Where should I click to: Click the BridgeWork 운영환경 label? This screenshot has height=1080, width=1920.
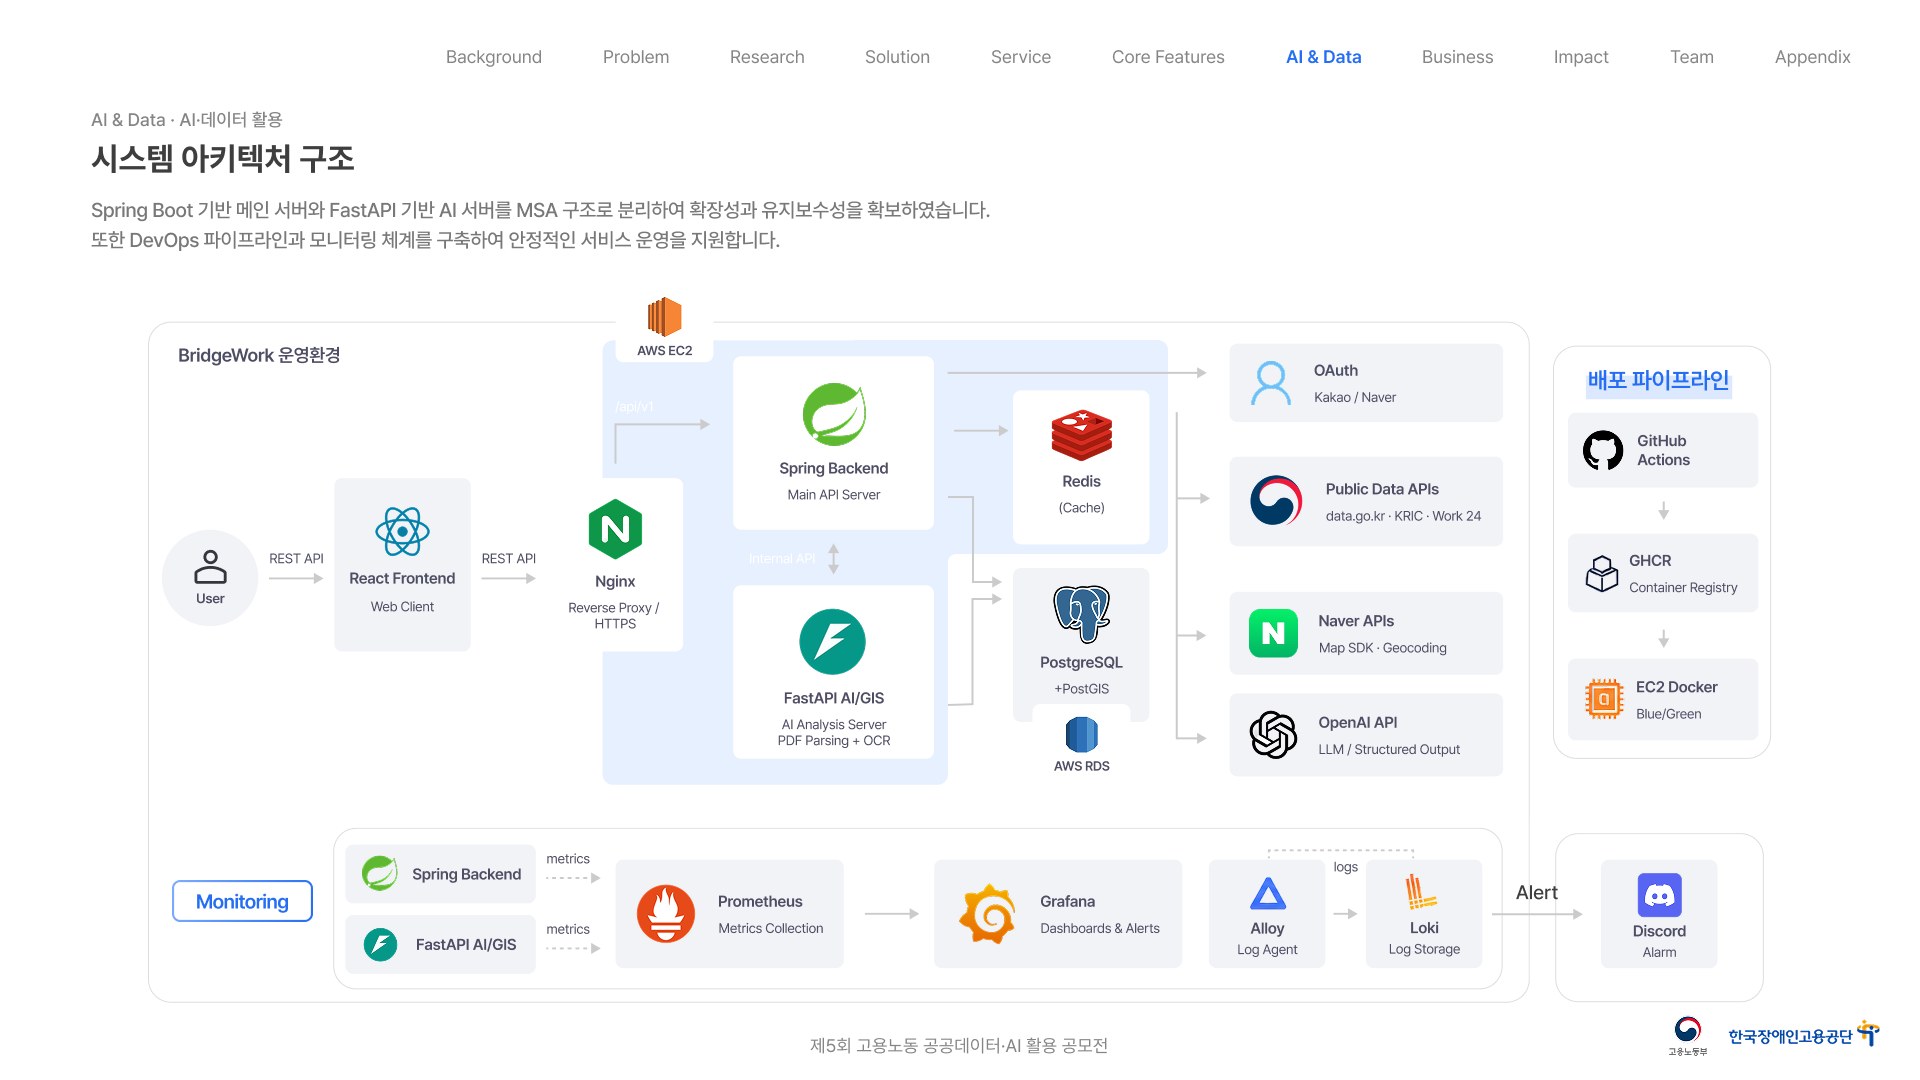(x=259, y=355)
